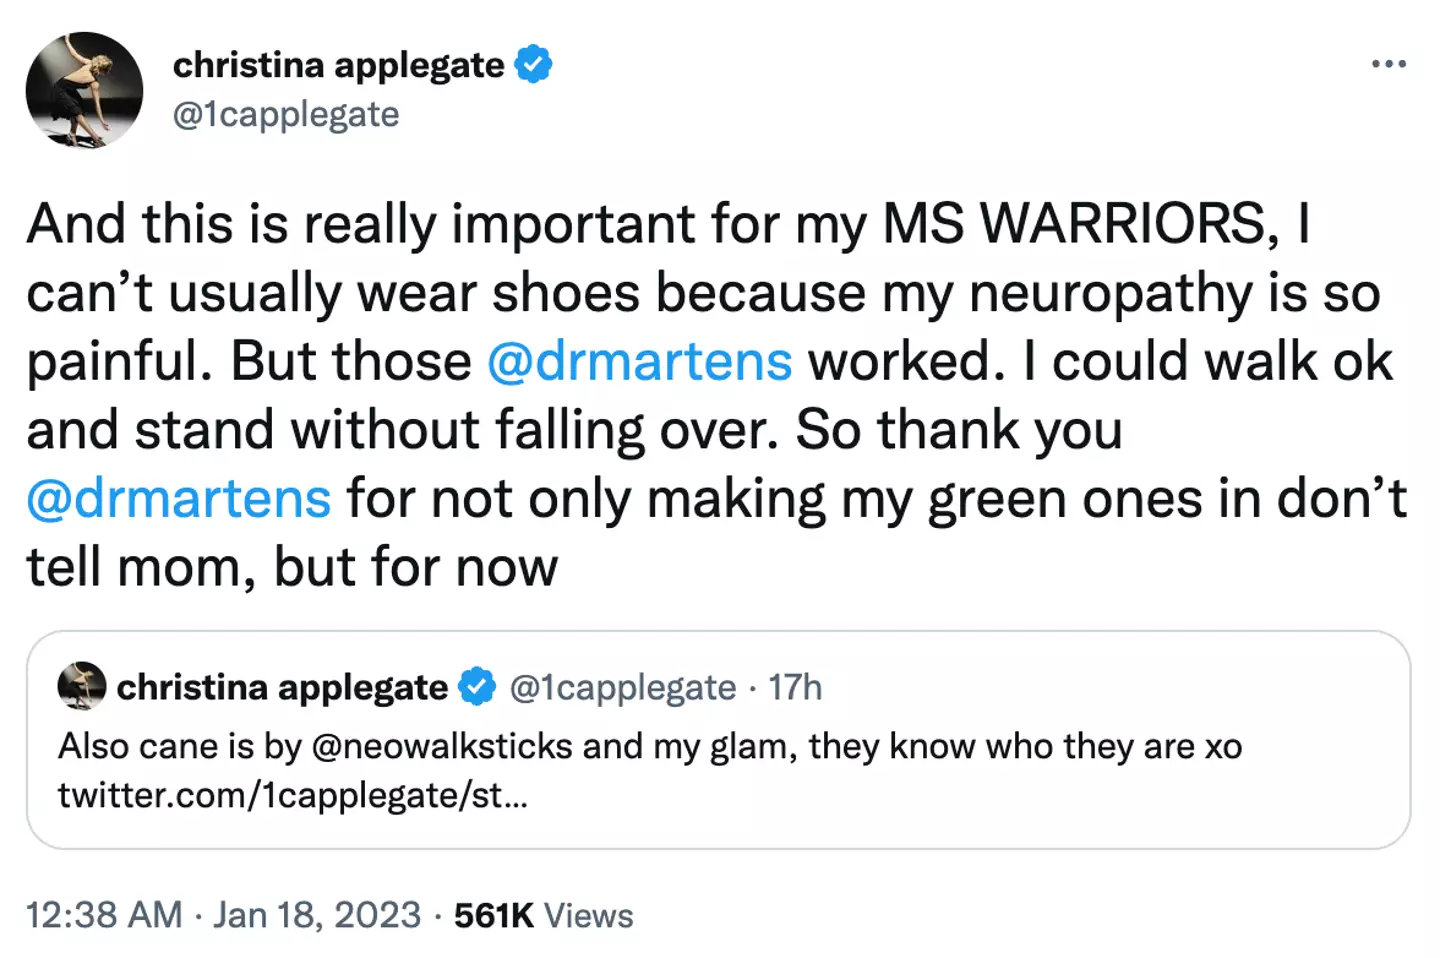Open the @1capplegate handle under the display name
Image resolution: width=1440 pixels, height=958 pixels.
pos(287,114)
